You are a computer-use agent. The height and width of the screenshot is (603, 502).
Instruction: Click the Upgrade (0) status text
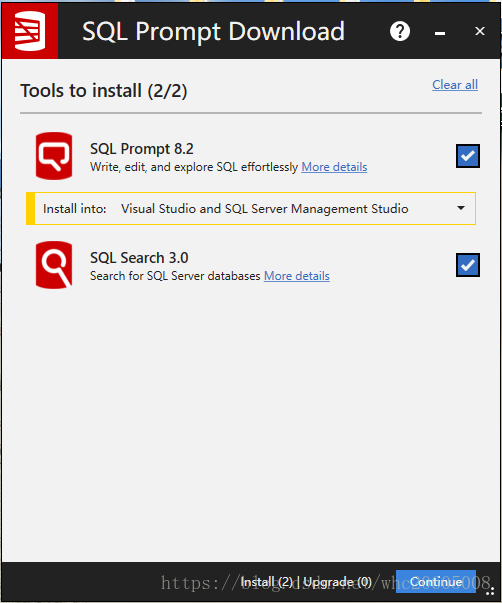click(x=337, y=582)
